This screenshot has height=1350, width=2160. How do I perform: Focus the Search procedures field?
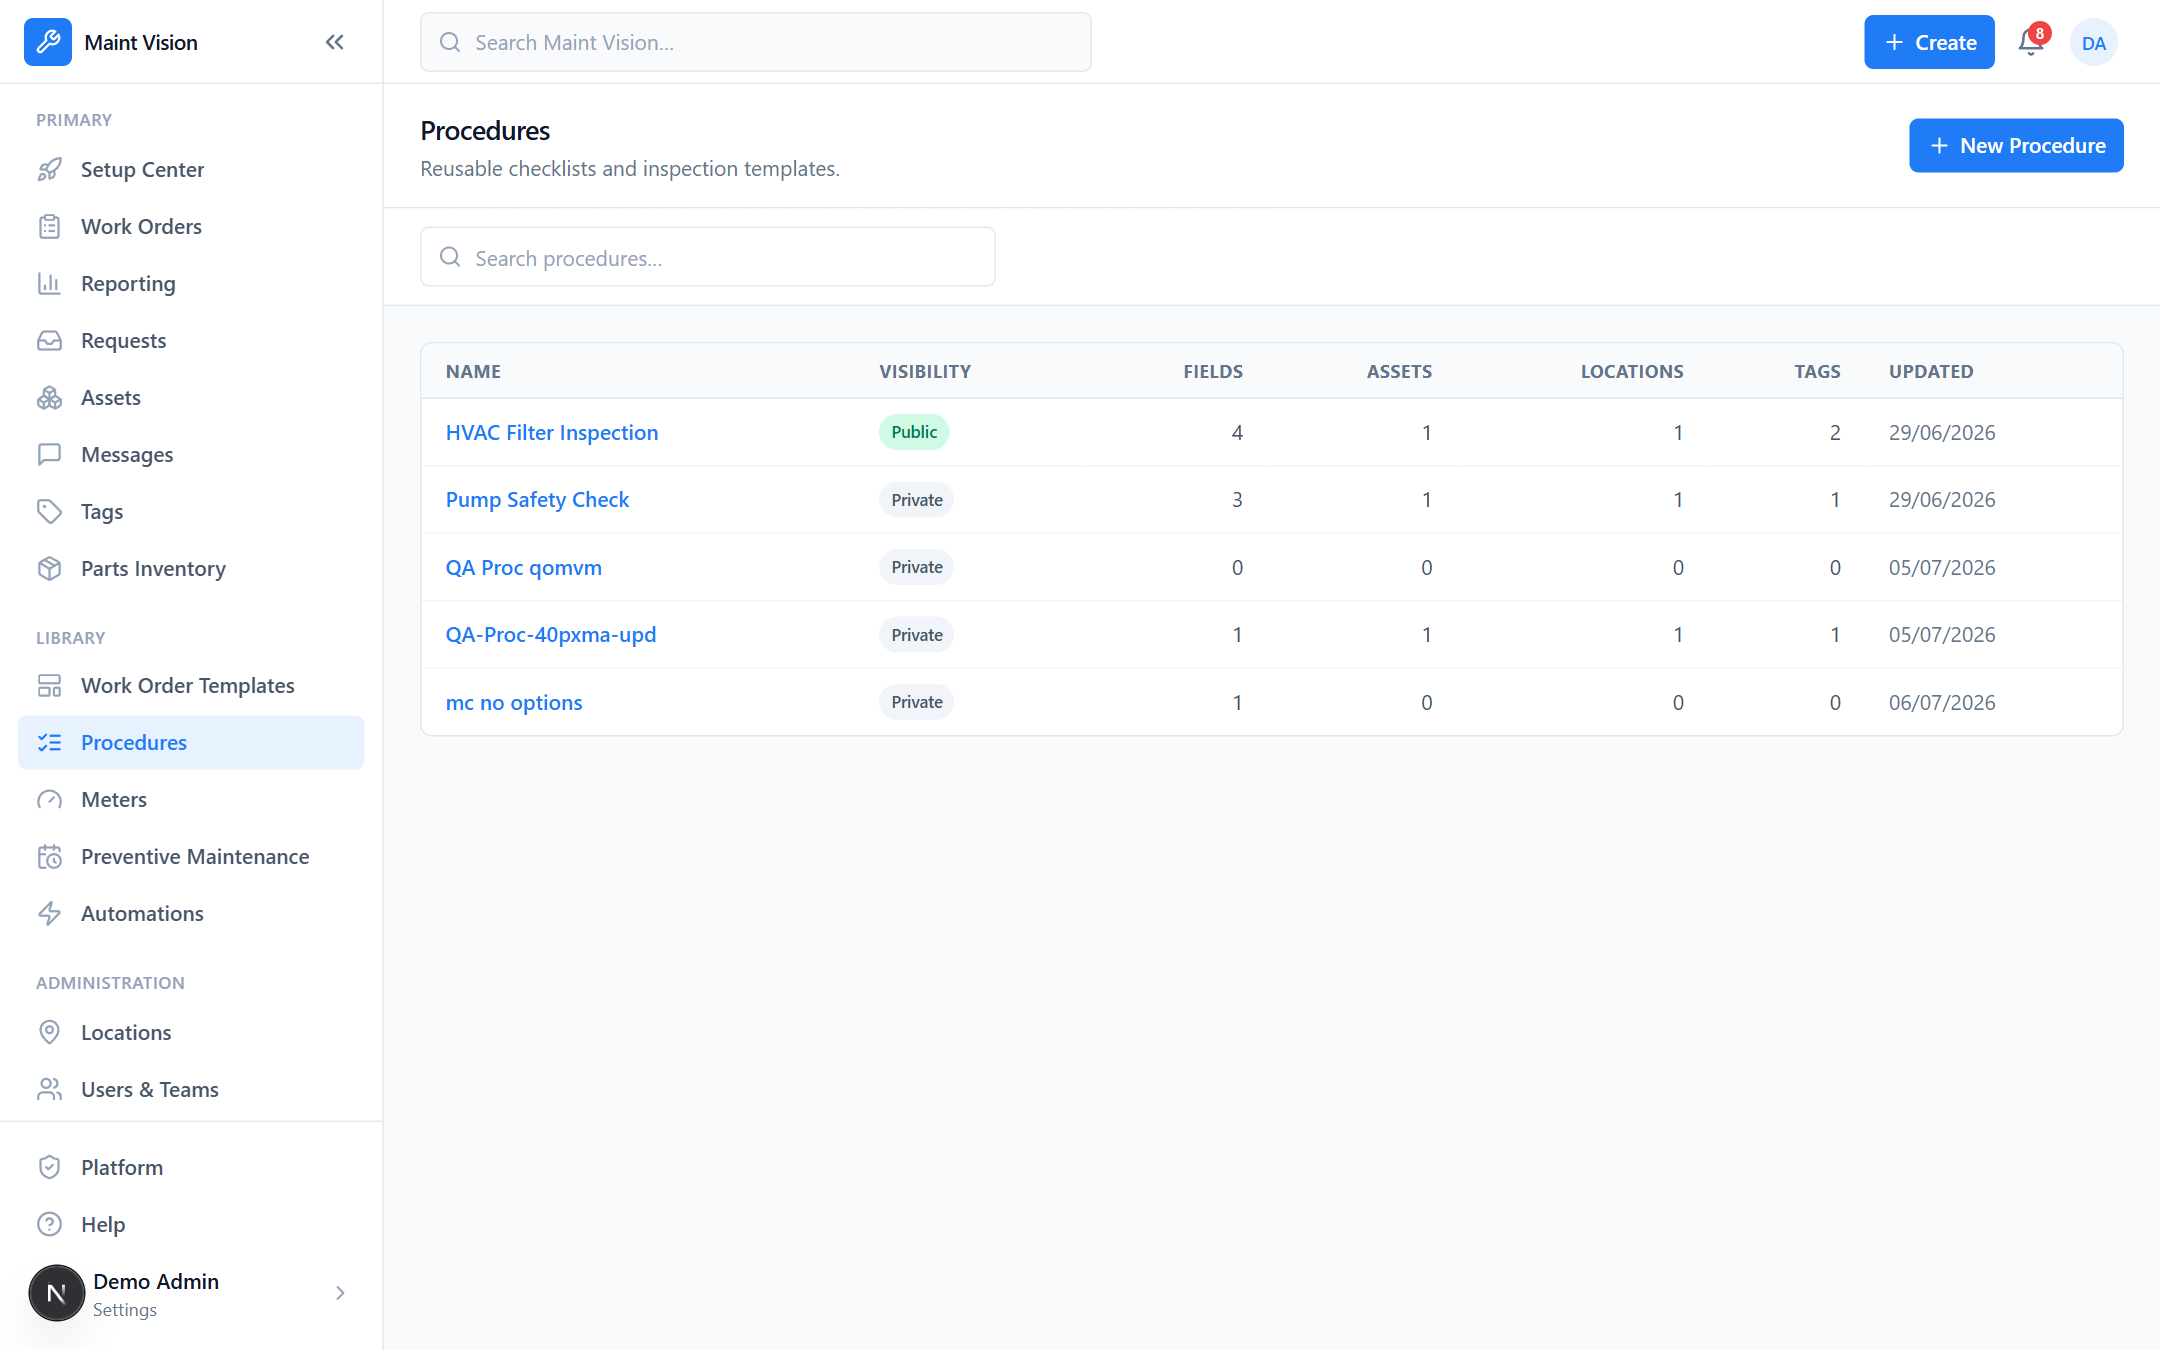708,257
